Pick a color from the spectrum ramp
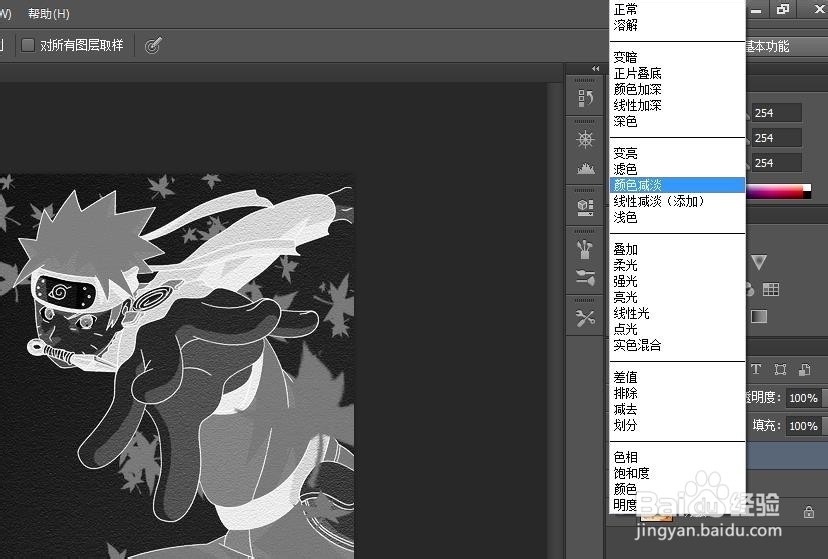Viewport: 828px width, 559px height. pyautogui.click(x=778, y=191)
